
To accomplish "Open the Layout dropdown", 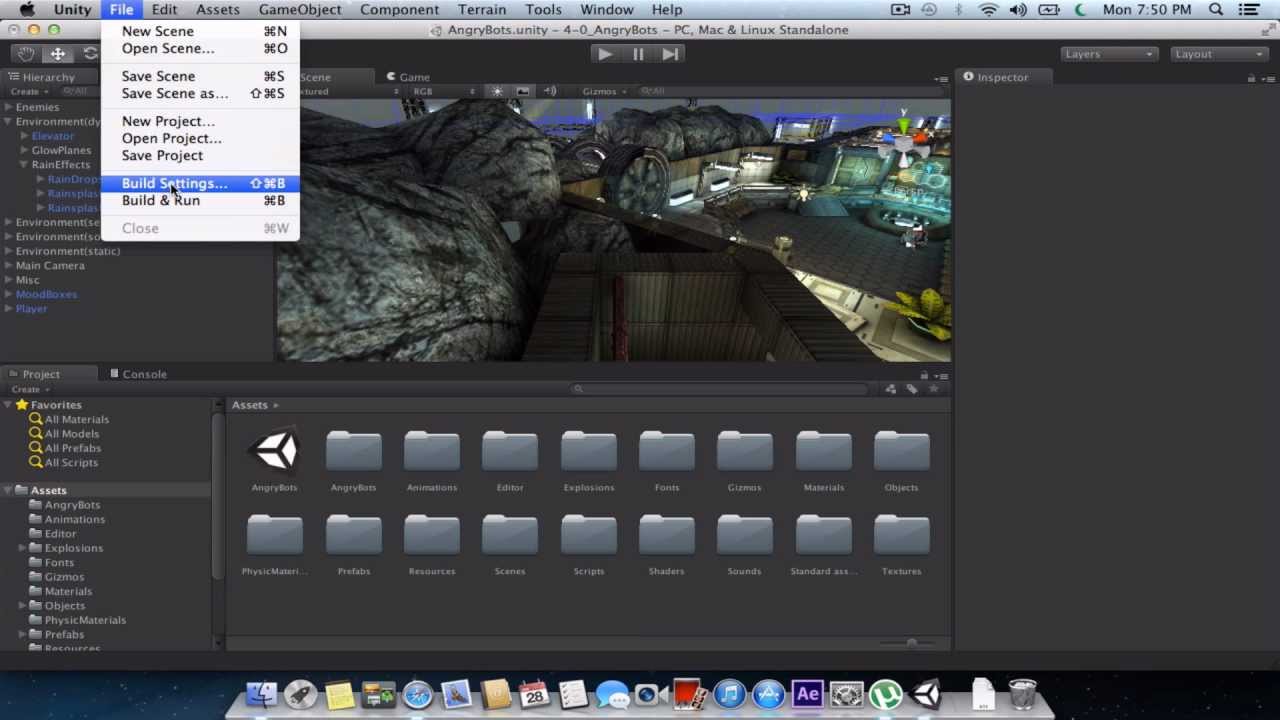I will (1217, 54).
